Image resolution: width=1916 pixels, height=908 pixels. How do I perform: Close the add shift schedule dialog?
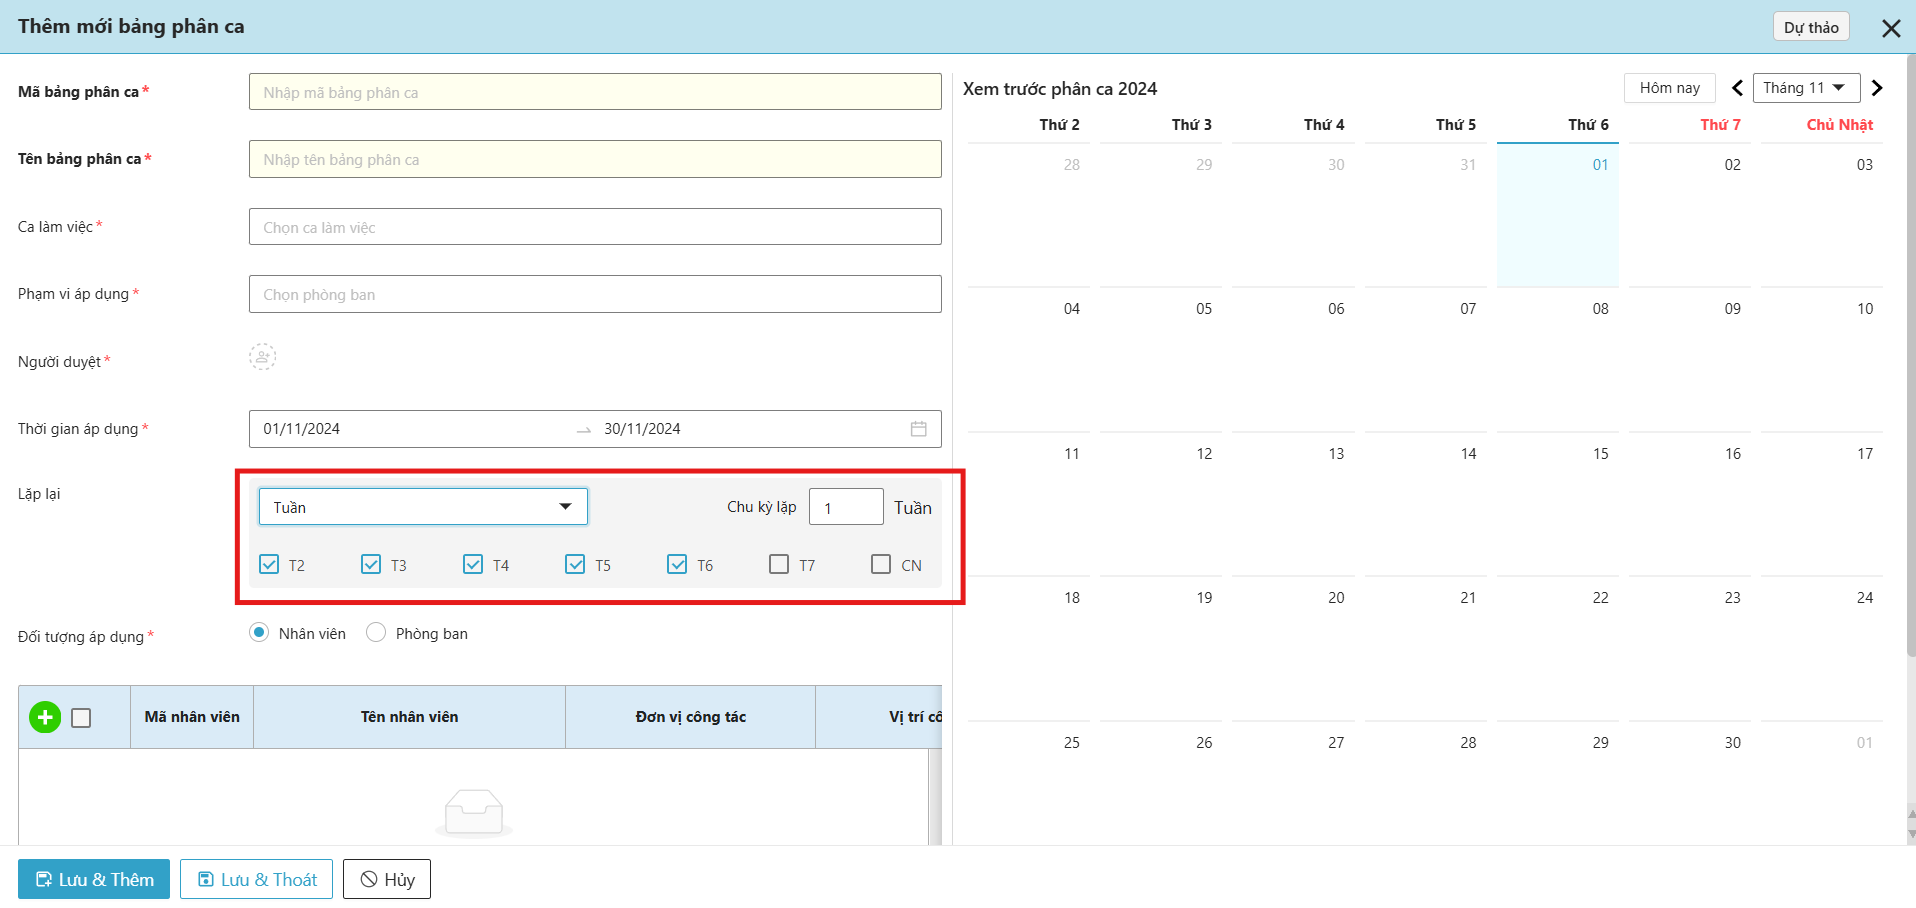(1890, 28)
